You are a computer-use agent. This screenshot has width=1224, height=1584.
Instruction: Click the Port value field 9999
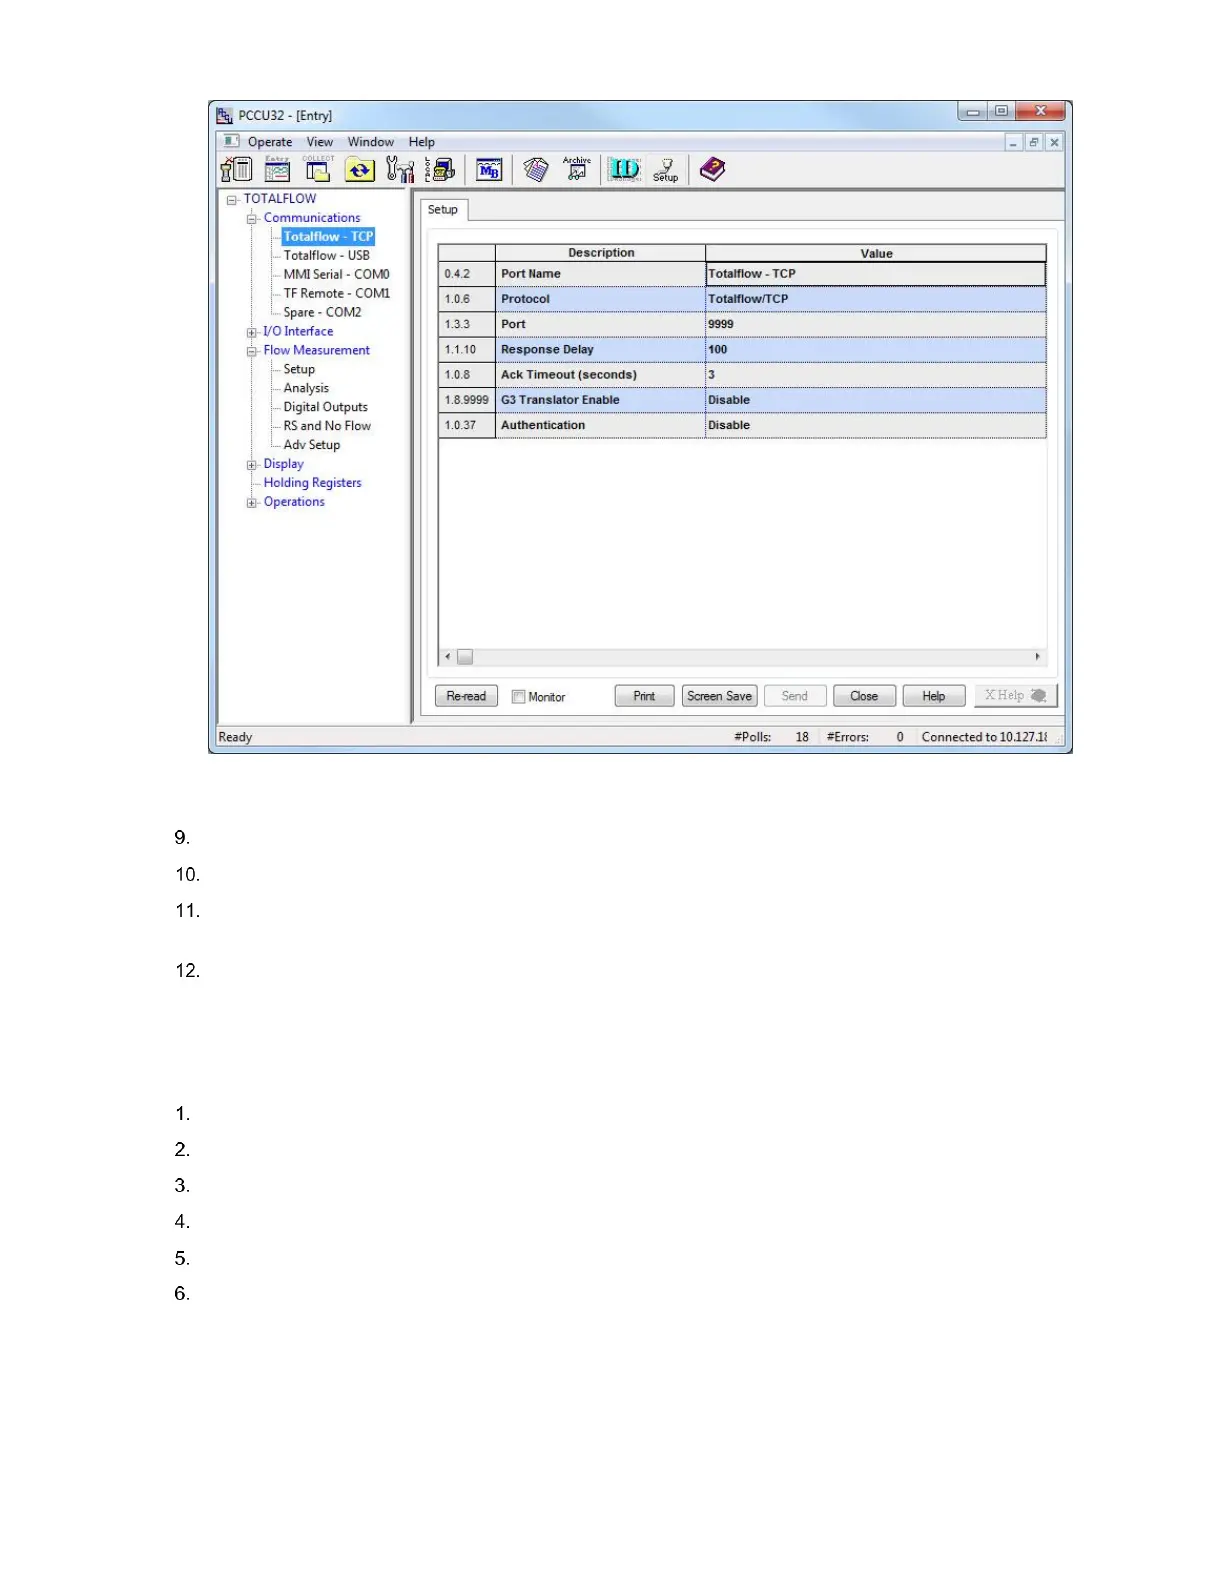[x=874, y=324]
